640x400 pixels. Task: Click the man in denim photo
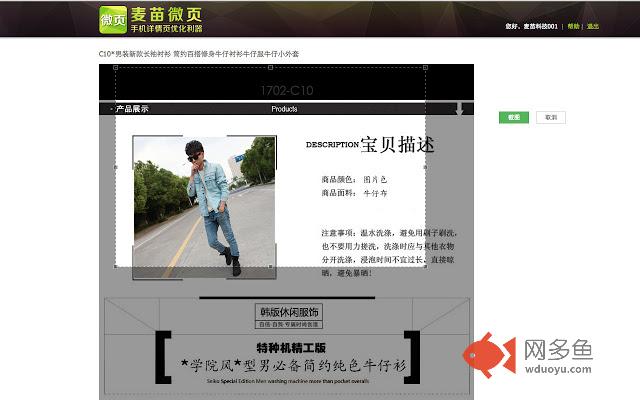pyautogui.click(x=204, y=207)
